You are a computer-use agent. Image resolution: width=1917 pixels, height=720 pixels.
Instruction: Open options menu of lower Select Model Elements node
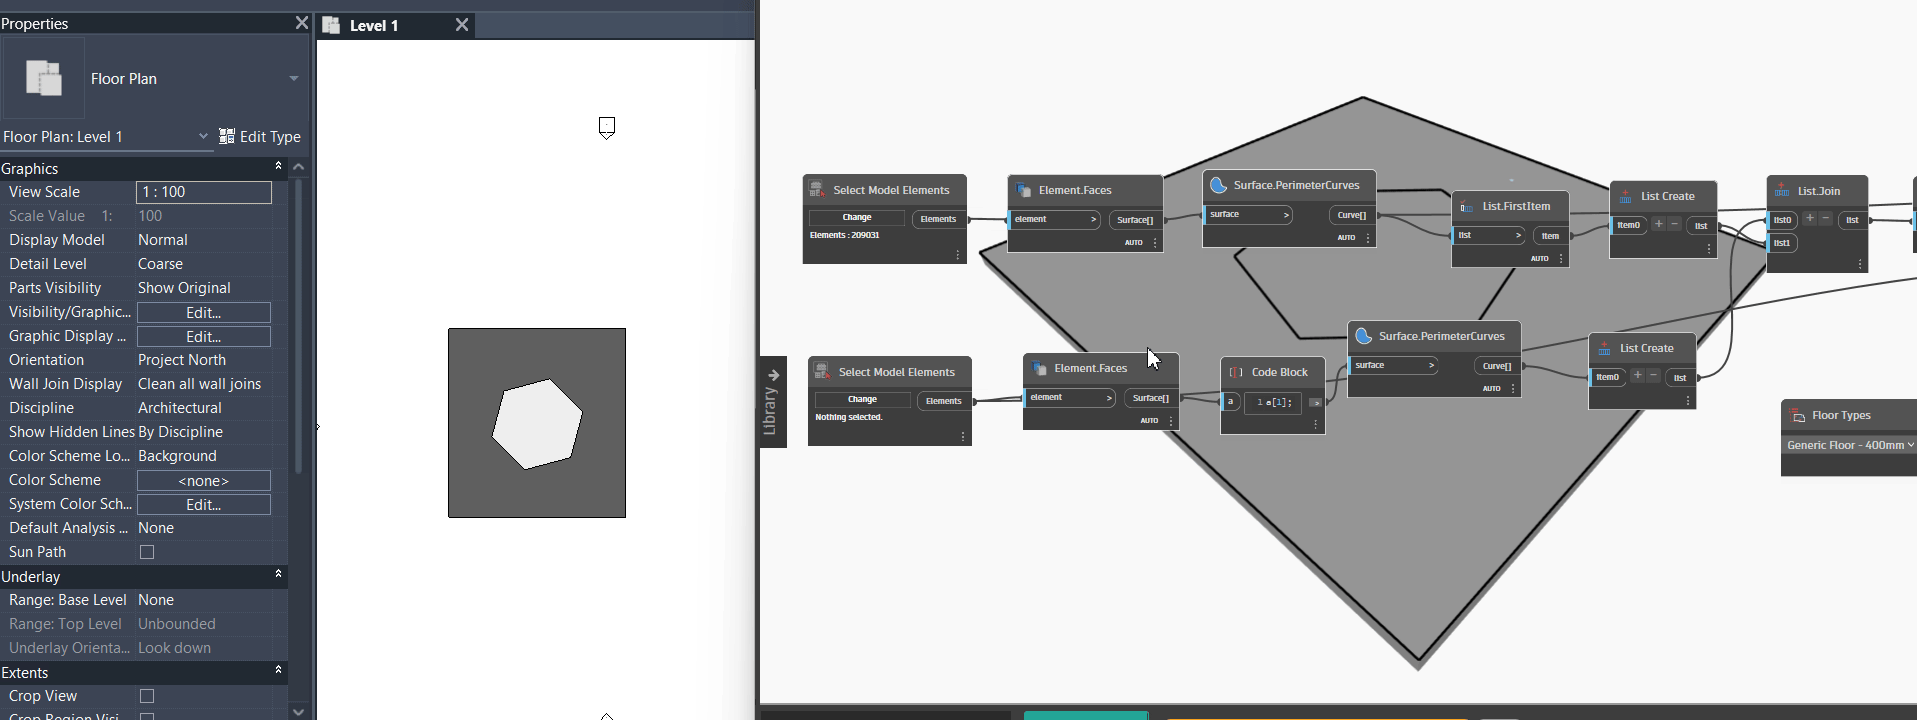tap(963, 437)
